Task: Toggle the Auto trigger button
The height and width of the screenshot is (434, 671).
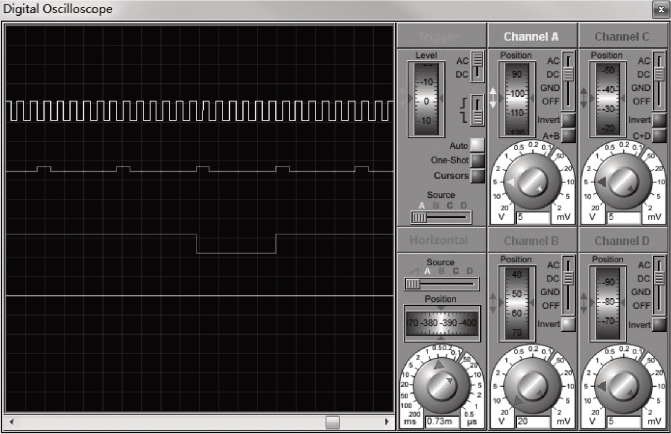Action: (x=477, y=145)
